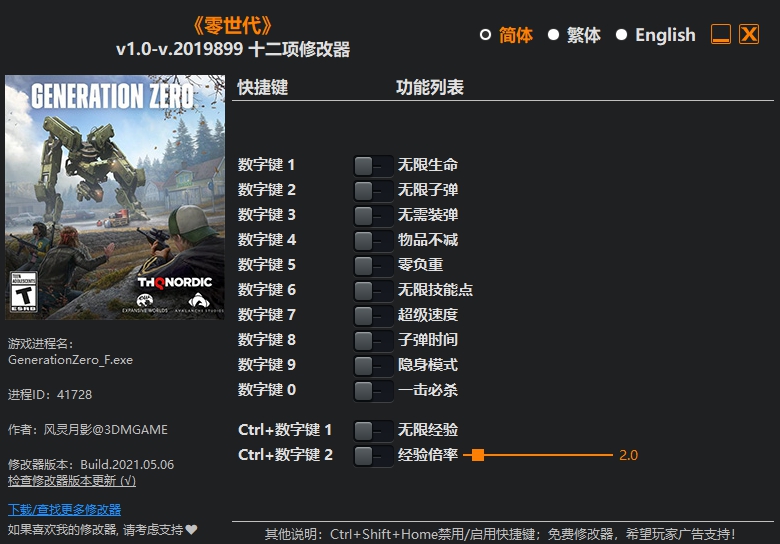
Task: Select the 繁体 language radio button
Action: click(553, 35)
